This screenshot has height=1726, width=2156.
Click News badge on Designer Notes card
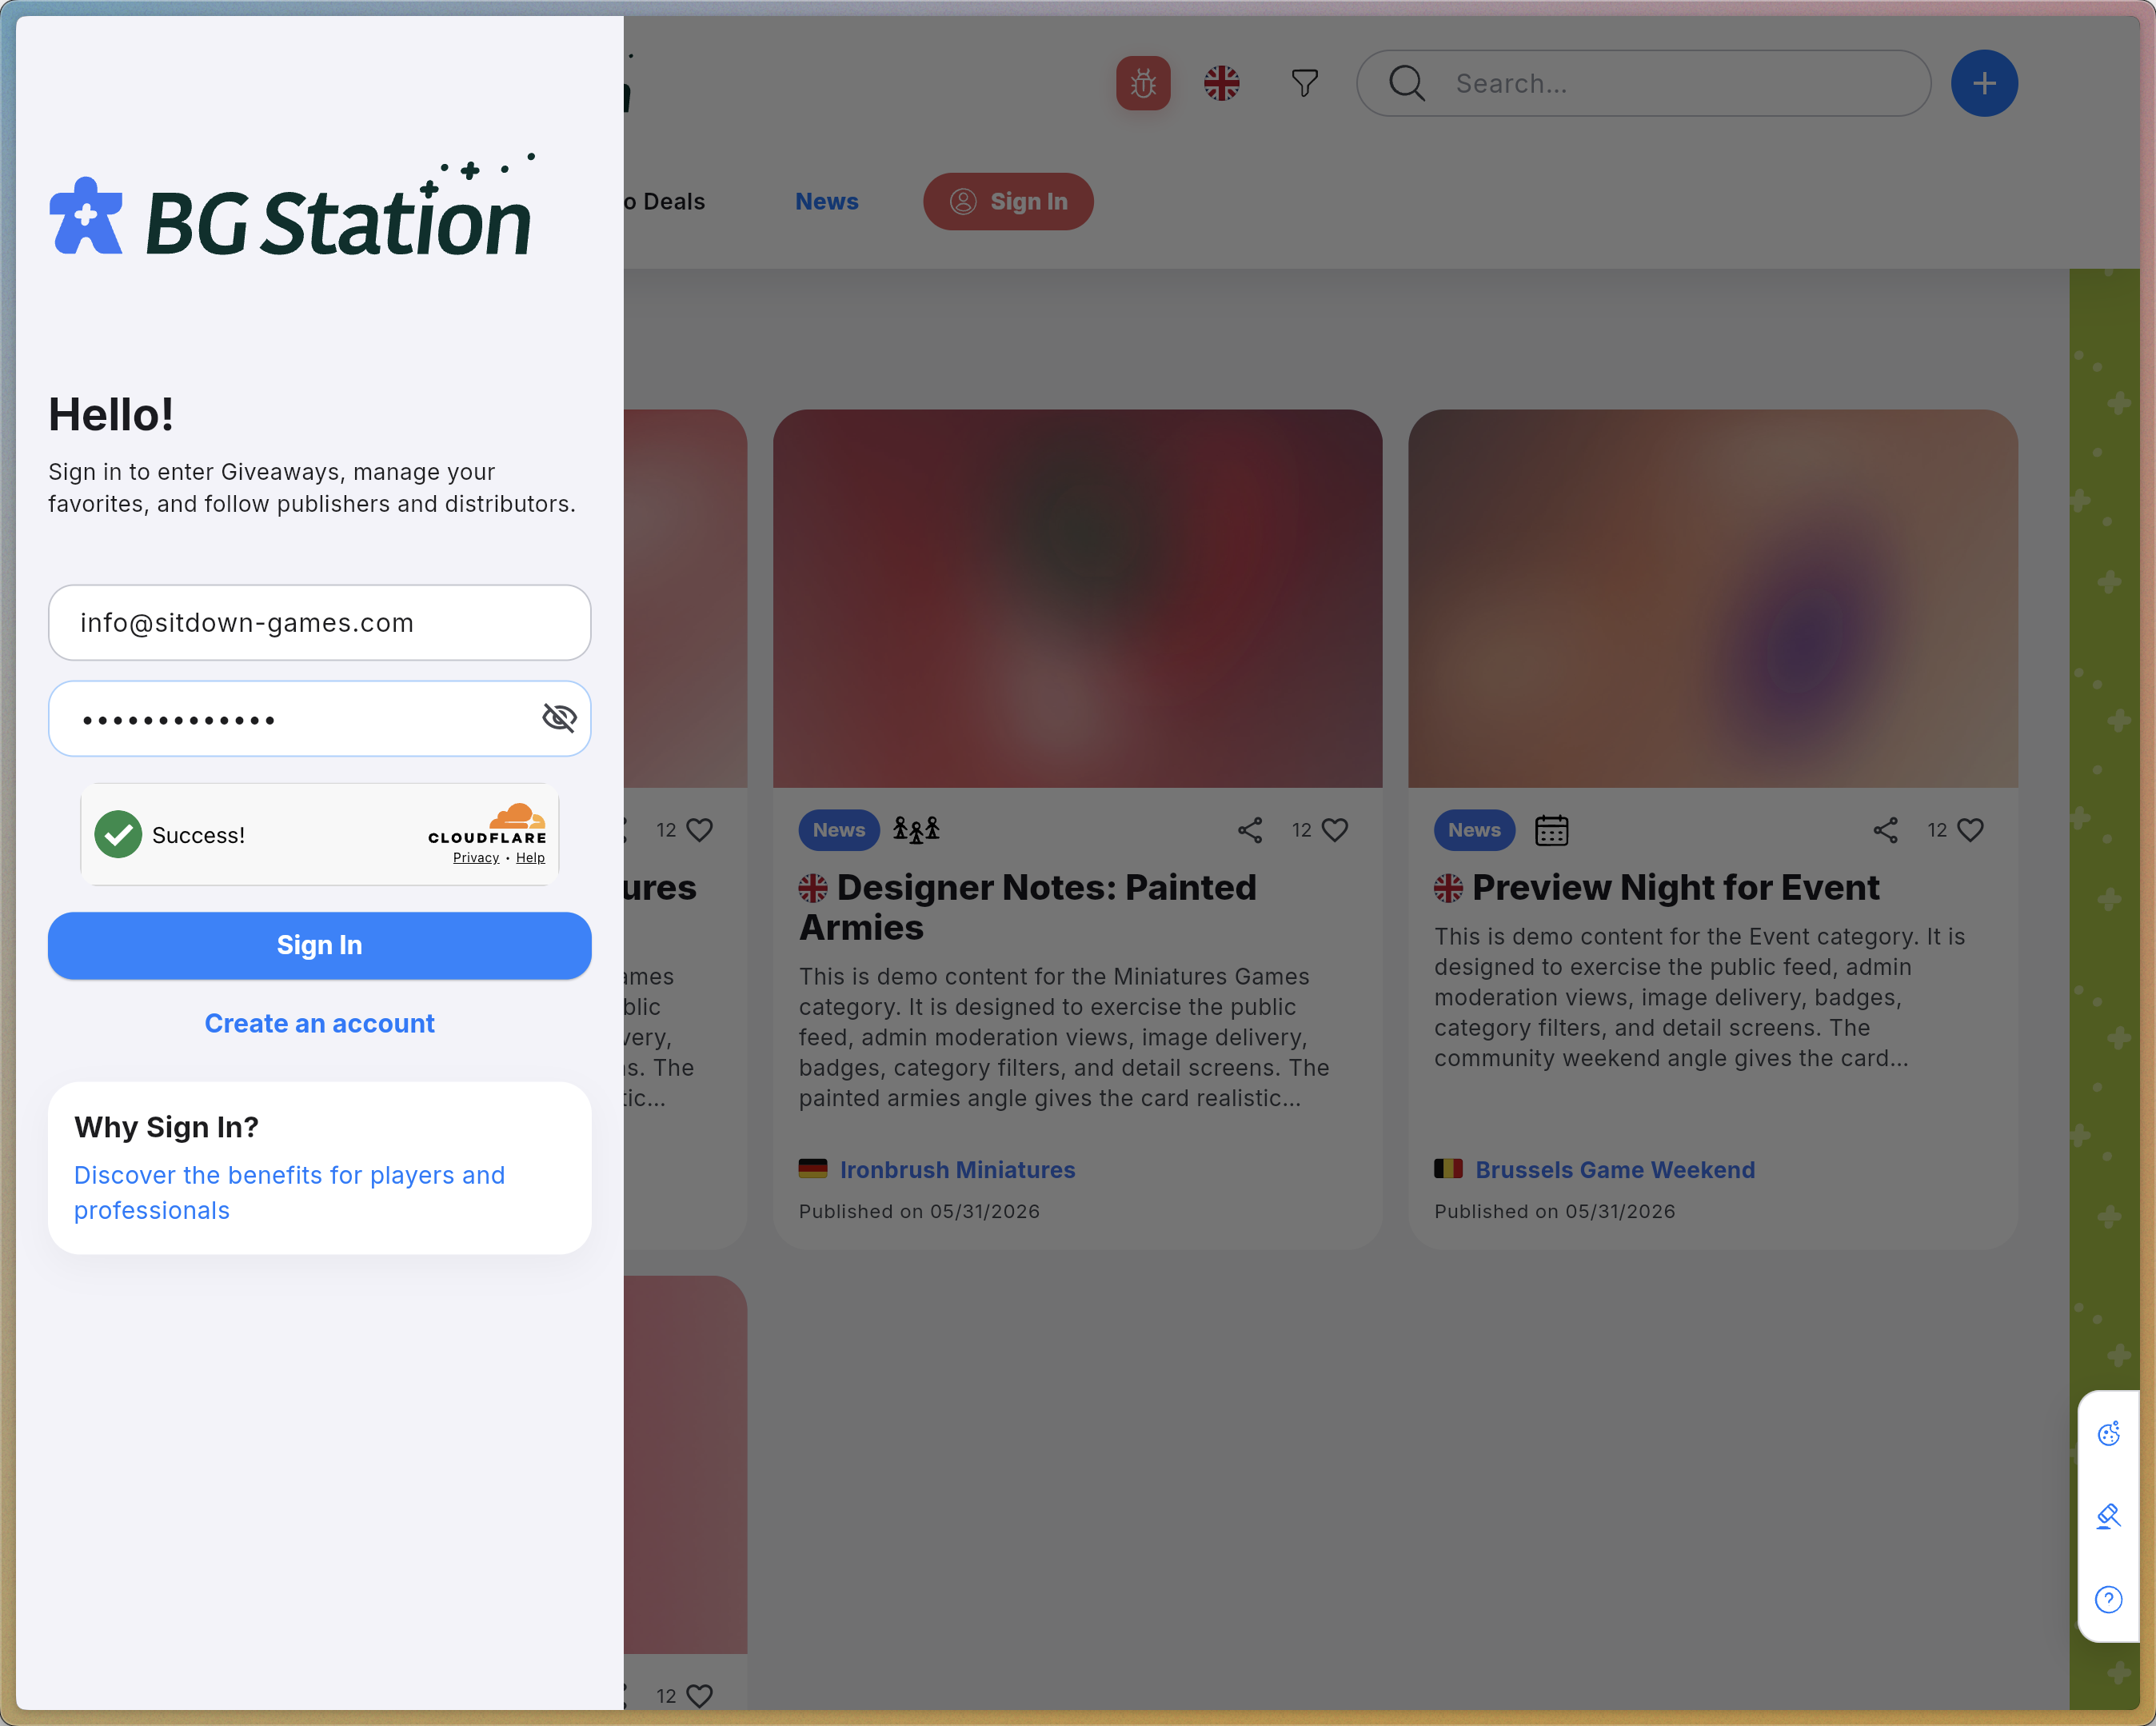click(x=839, y=830)
